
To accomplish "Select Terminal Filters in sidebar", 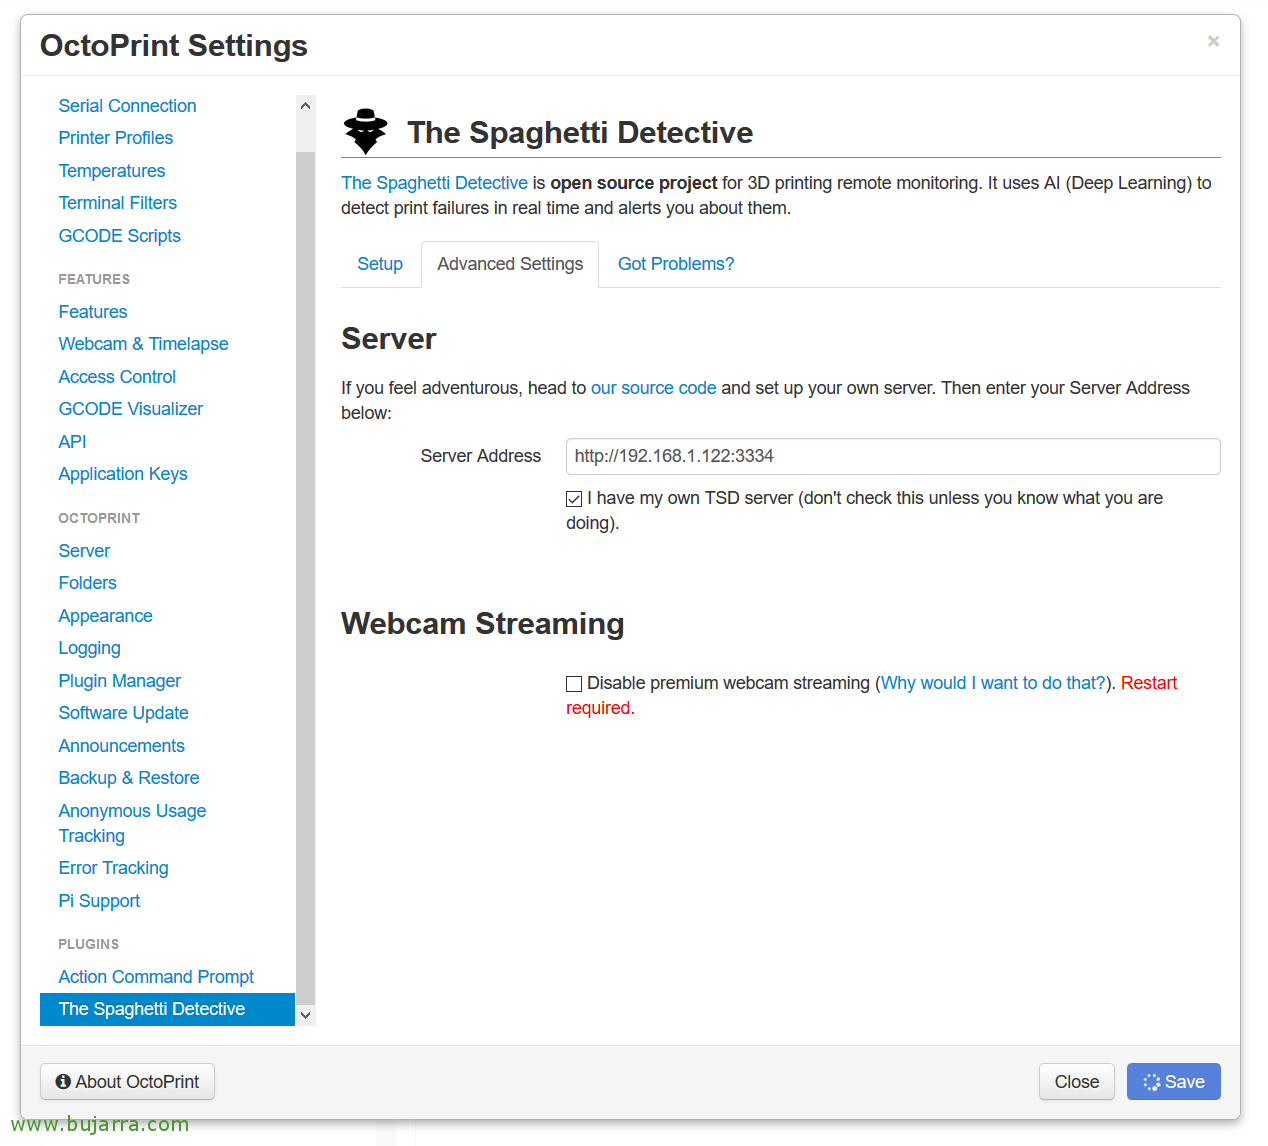I will (x=118, y=203).
